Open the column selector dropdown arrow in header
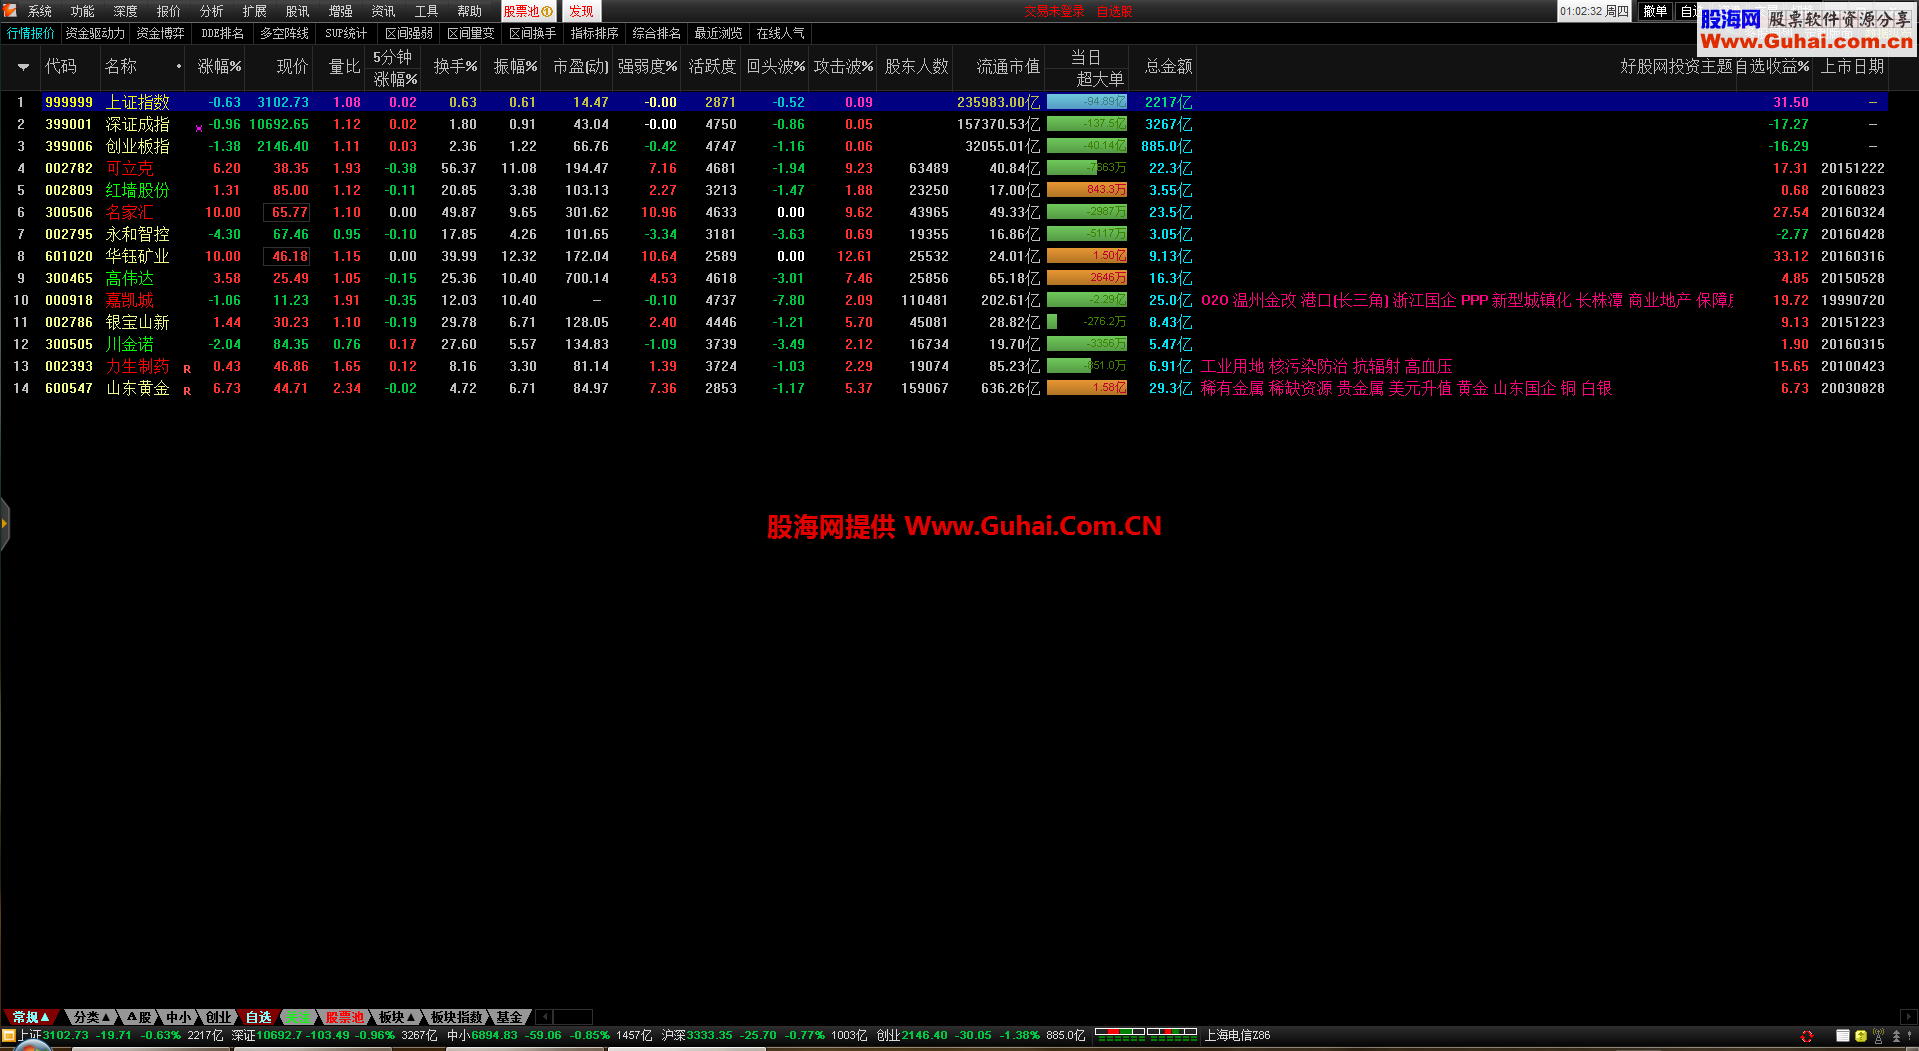The image size is (1919, 1051). click(x=23, y=67)
